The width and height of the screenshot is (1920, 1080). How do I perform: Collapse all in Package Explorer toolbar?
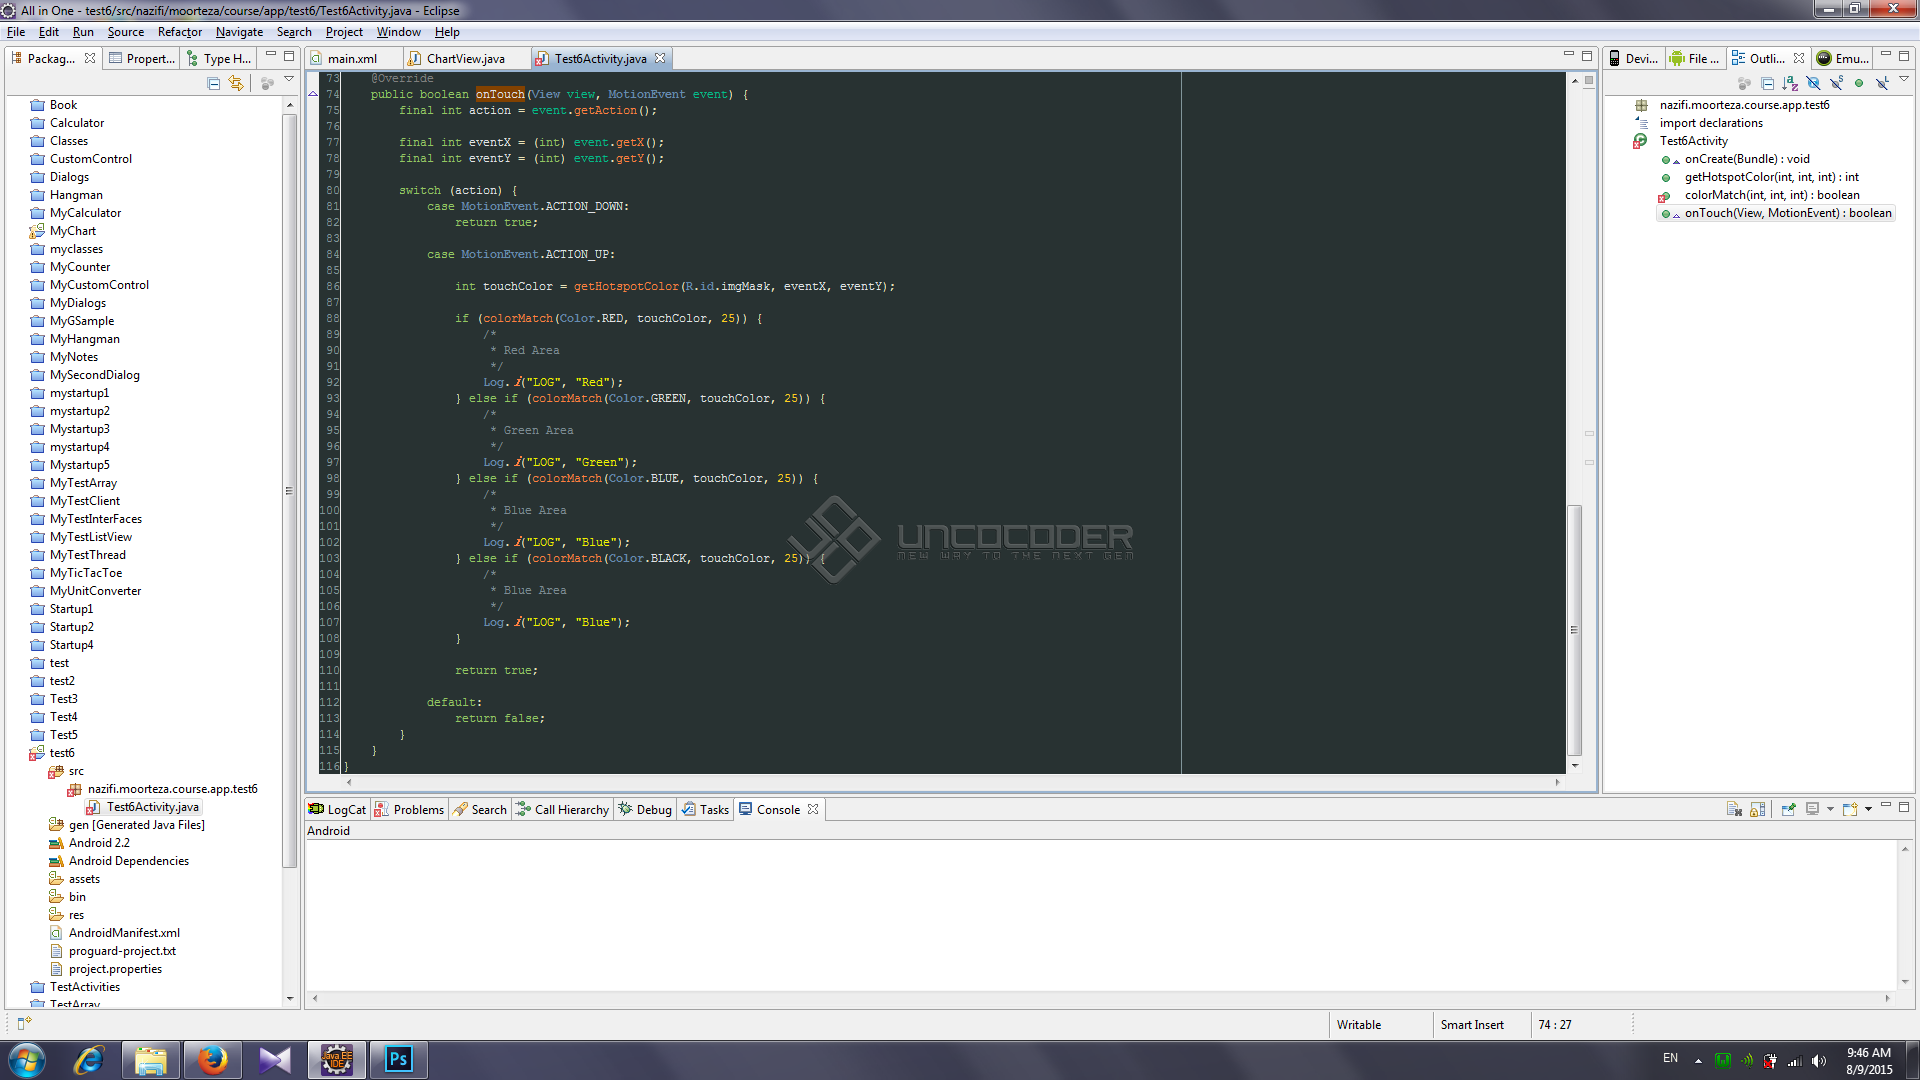[213, 83]
